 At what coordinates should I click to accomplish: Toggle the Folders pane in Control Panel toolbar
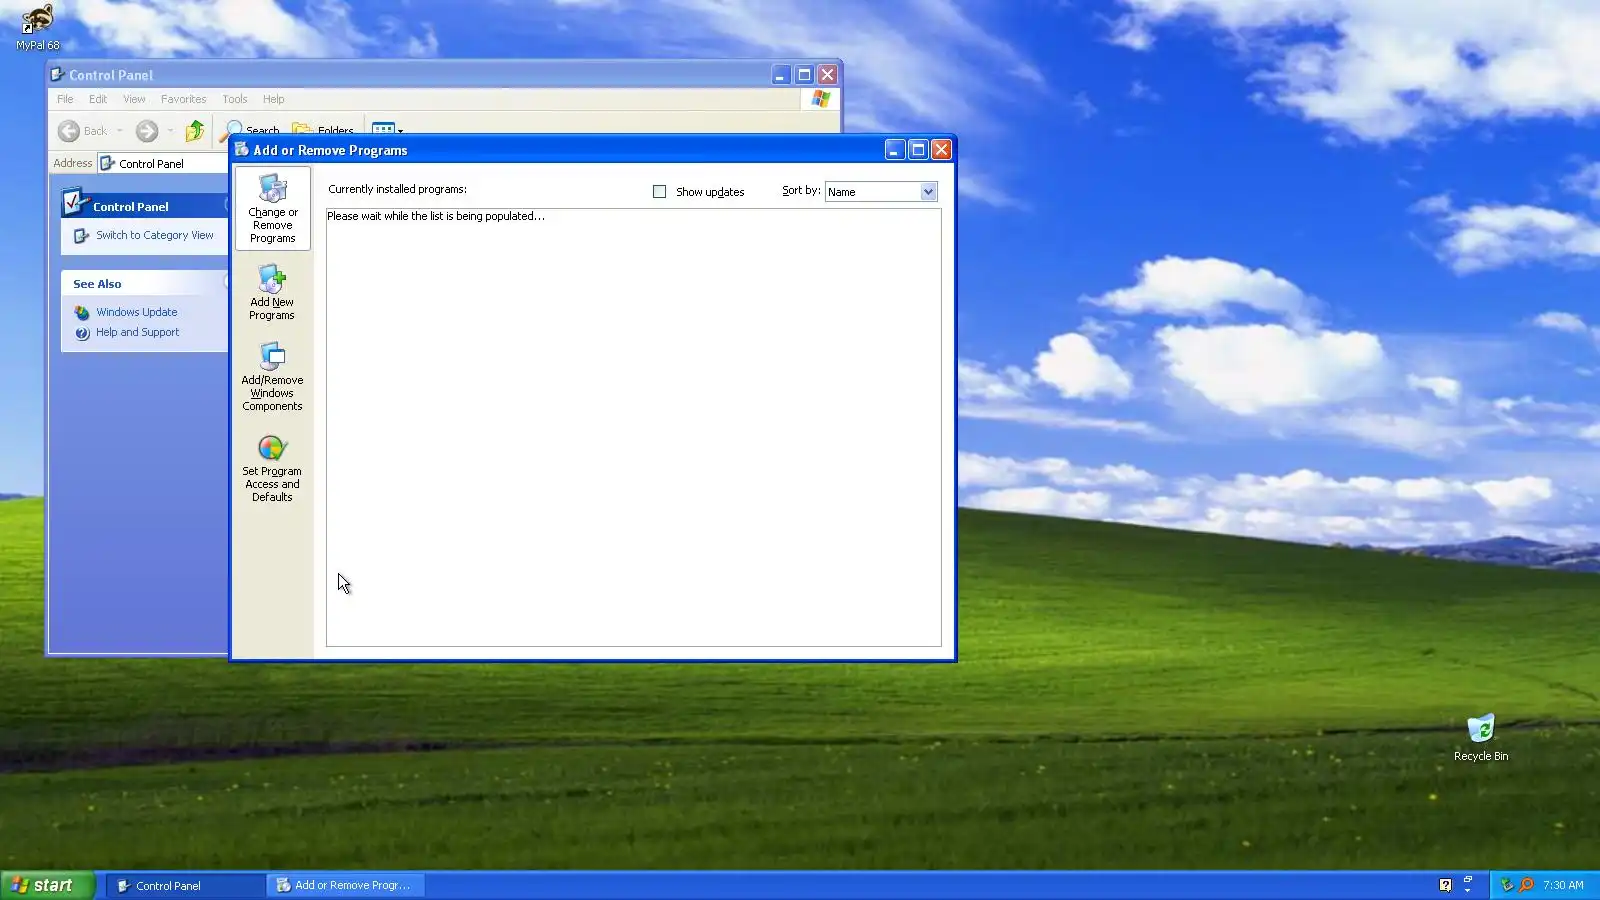[x=323, y=130]
